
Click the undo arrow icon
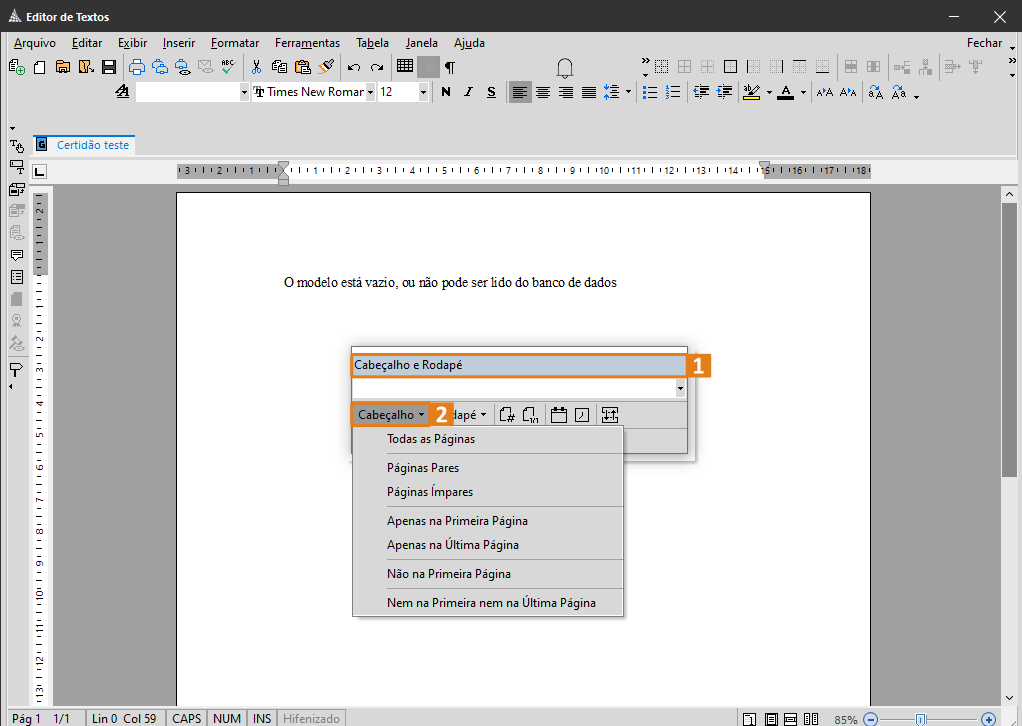pyautogui.click(x=354, y=67)
